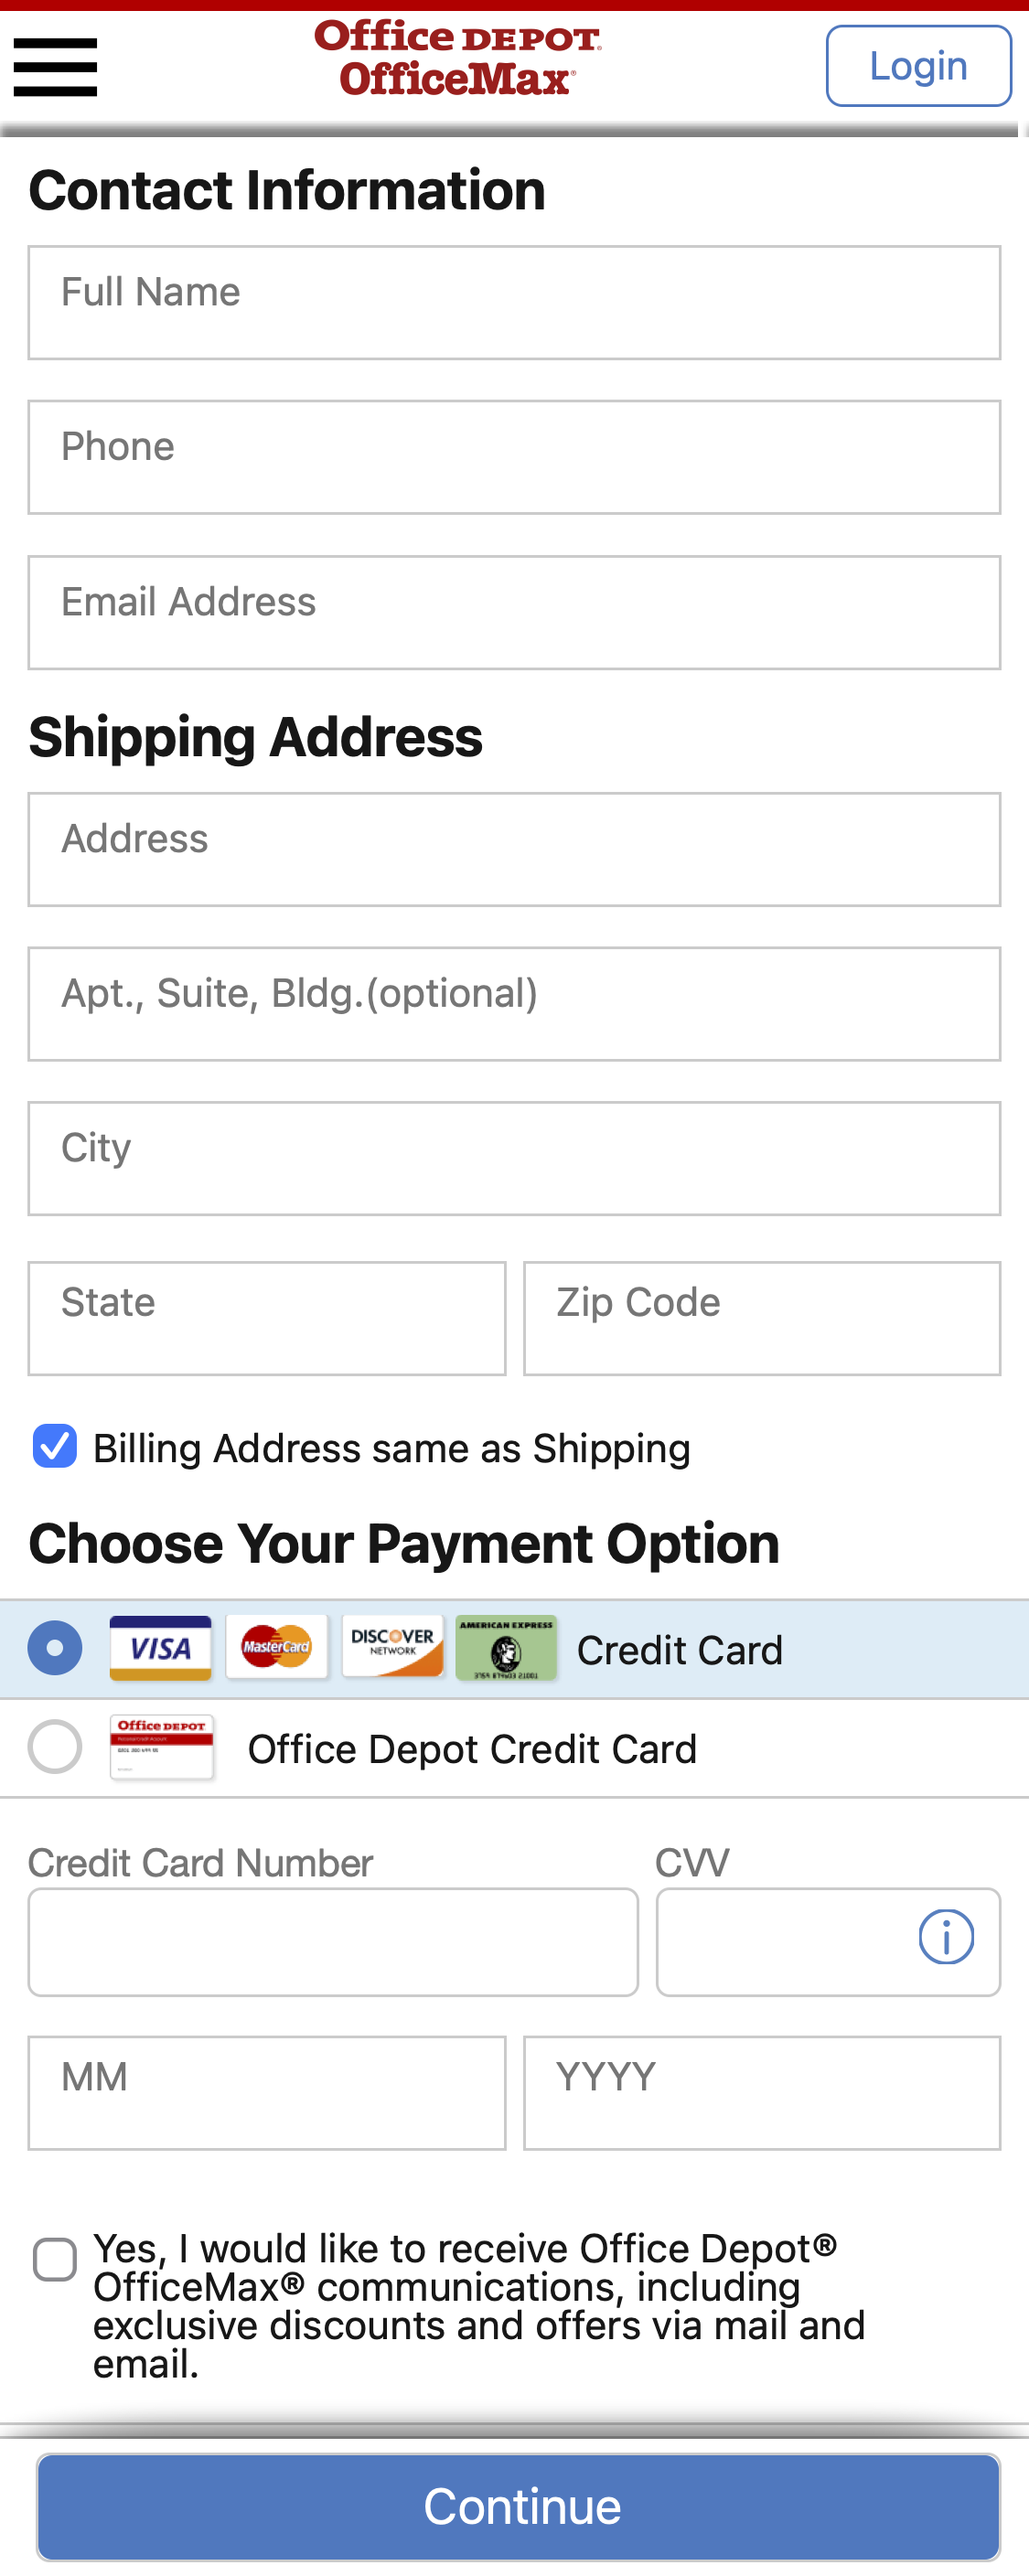Screen dimensions: 1029x2576
Task: Click the Full Name field
Action: [x=514, y=301]
